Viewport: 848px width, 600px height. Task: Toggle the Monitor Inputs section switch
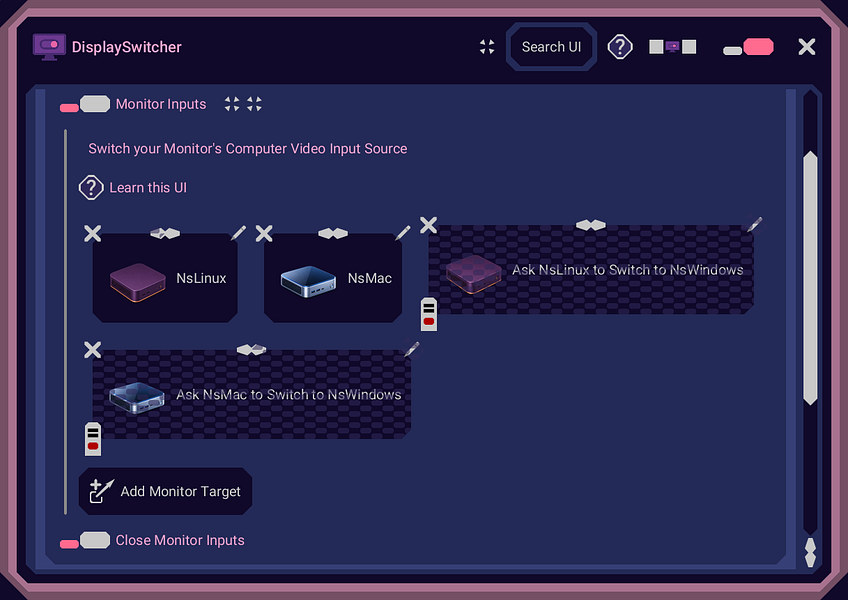85,104
